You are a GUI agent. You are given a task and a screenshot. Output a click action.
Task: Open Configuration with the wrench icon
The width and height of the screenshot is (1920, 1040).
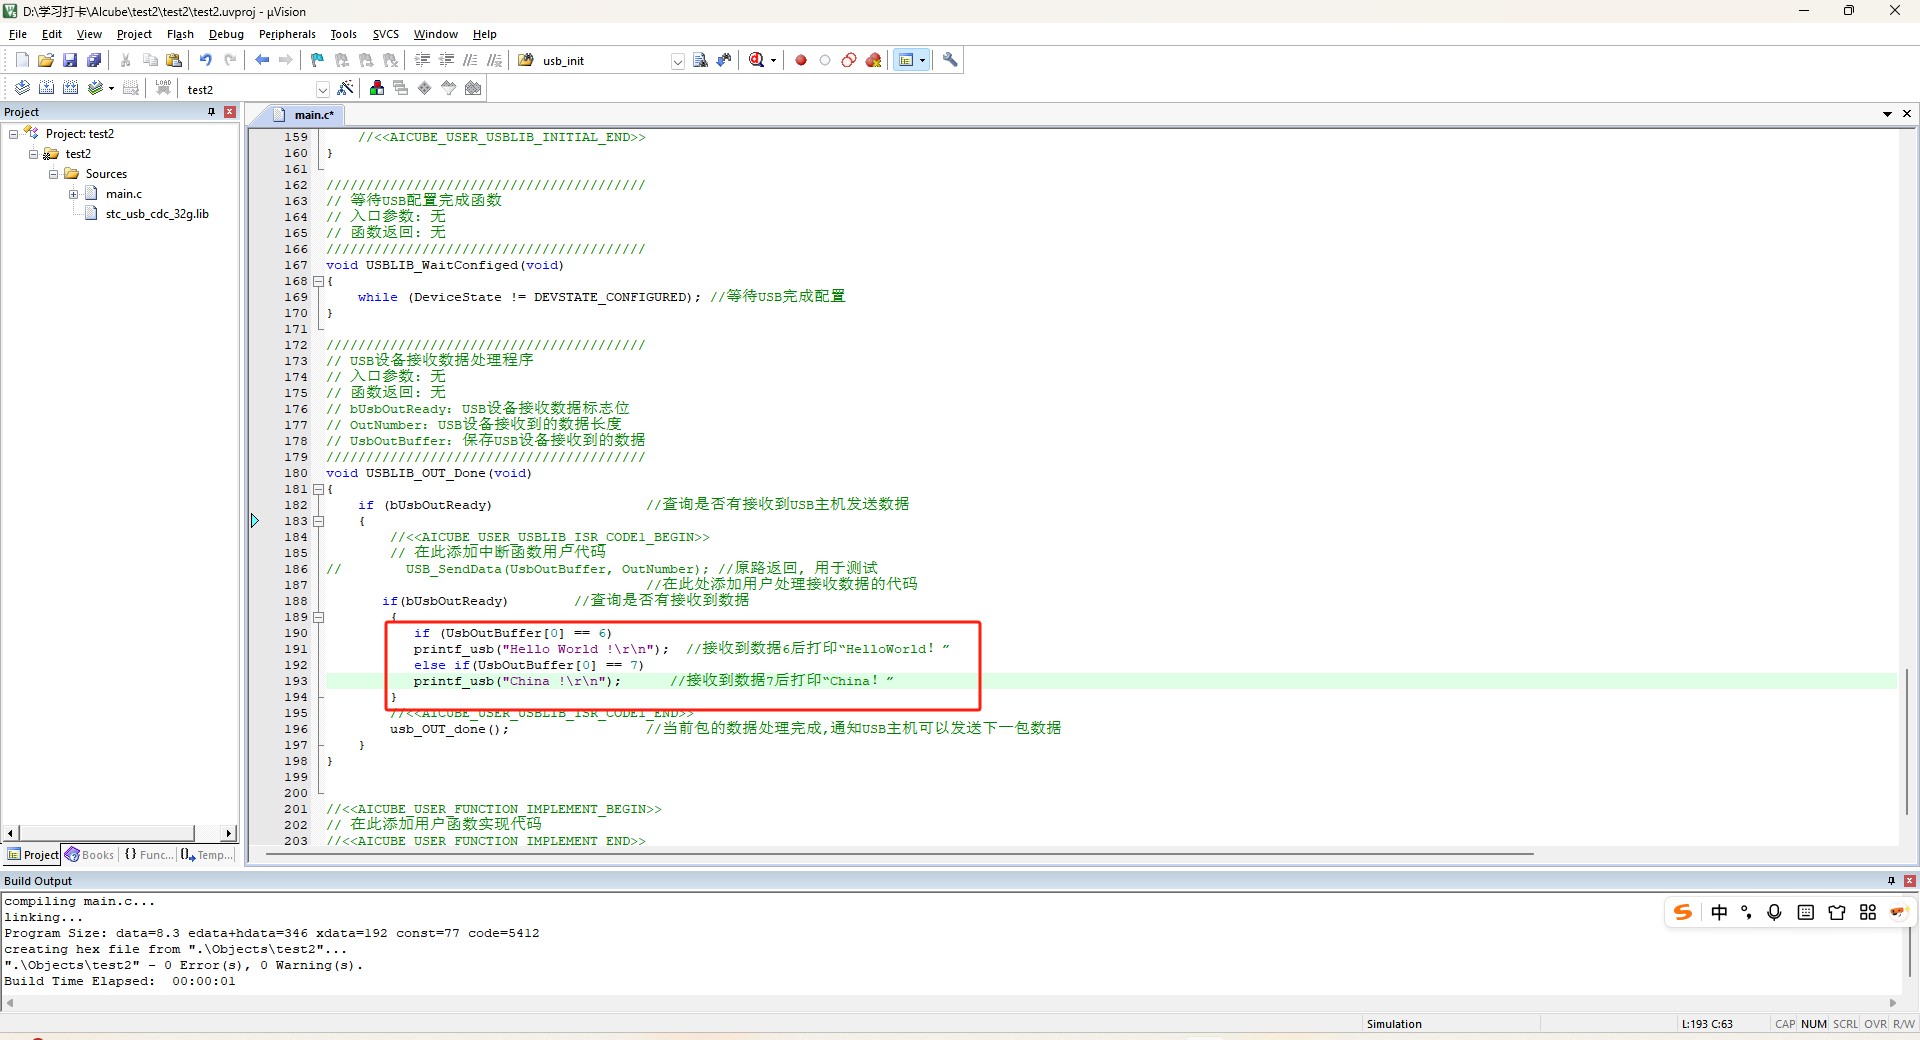(950, 60)
